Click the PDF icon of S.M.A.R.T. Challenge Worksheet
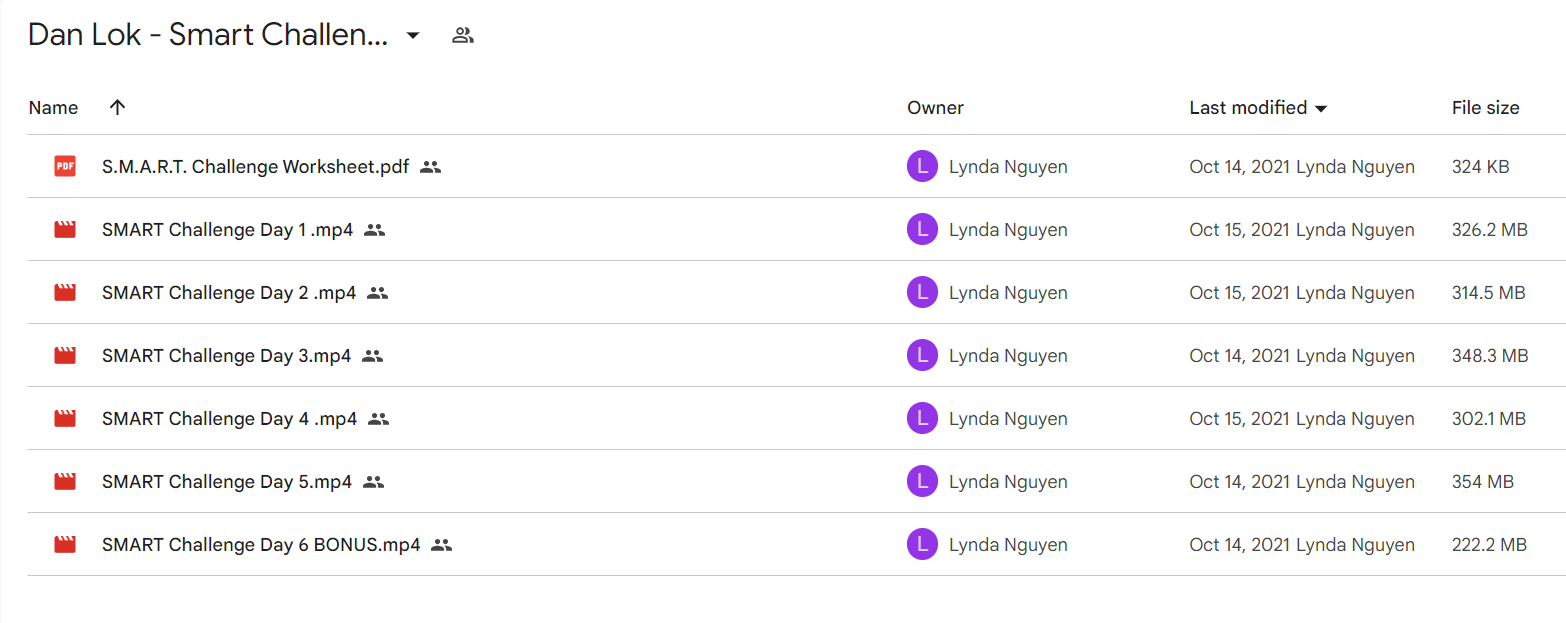Image resolution: width=1566 pixels, height=623 pixels. tap(65, 167)
